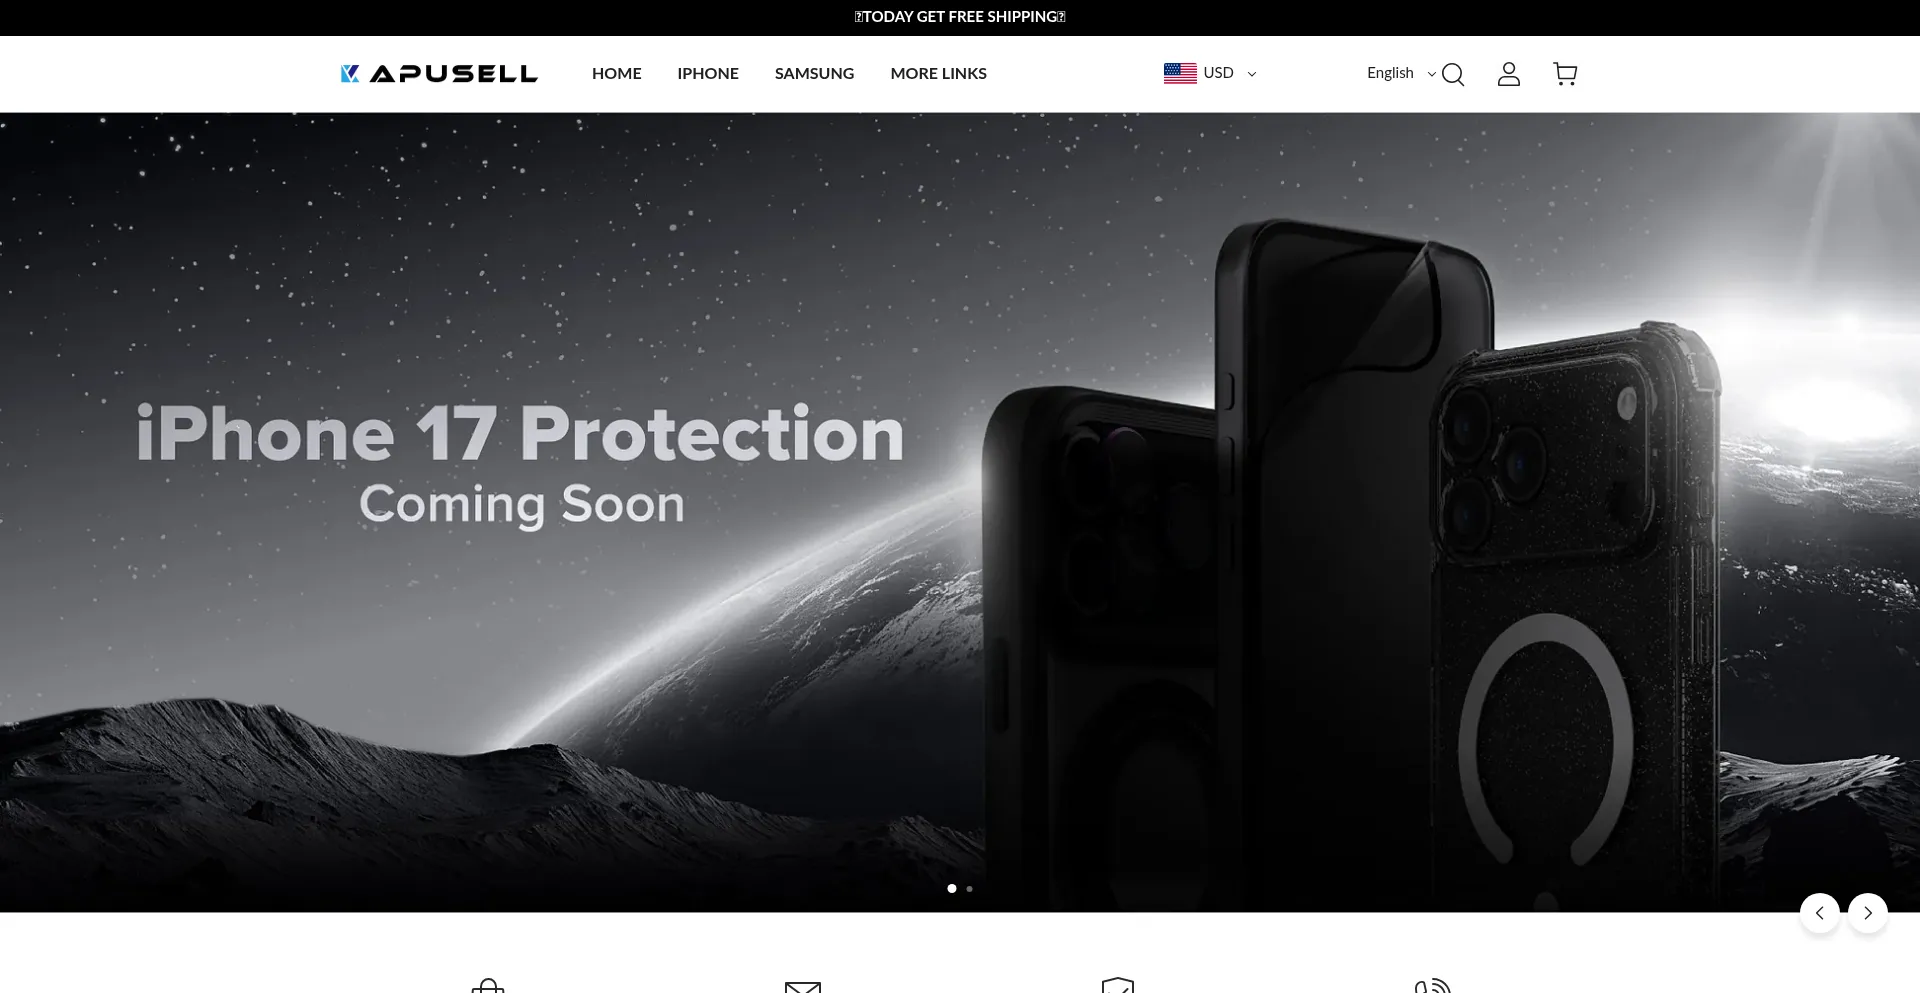
Task: Expand the USD currency dropdown
Action: pyautogui.click(x=1210, y=73)
